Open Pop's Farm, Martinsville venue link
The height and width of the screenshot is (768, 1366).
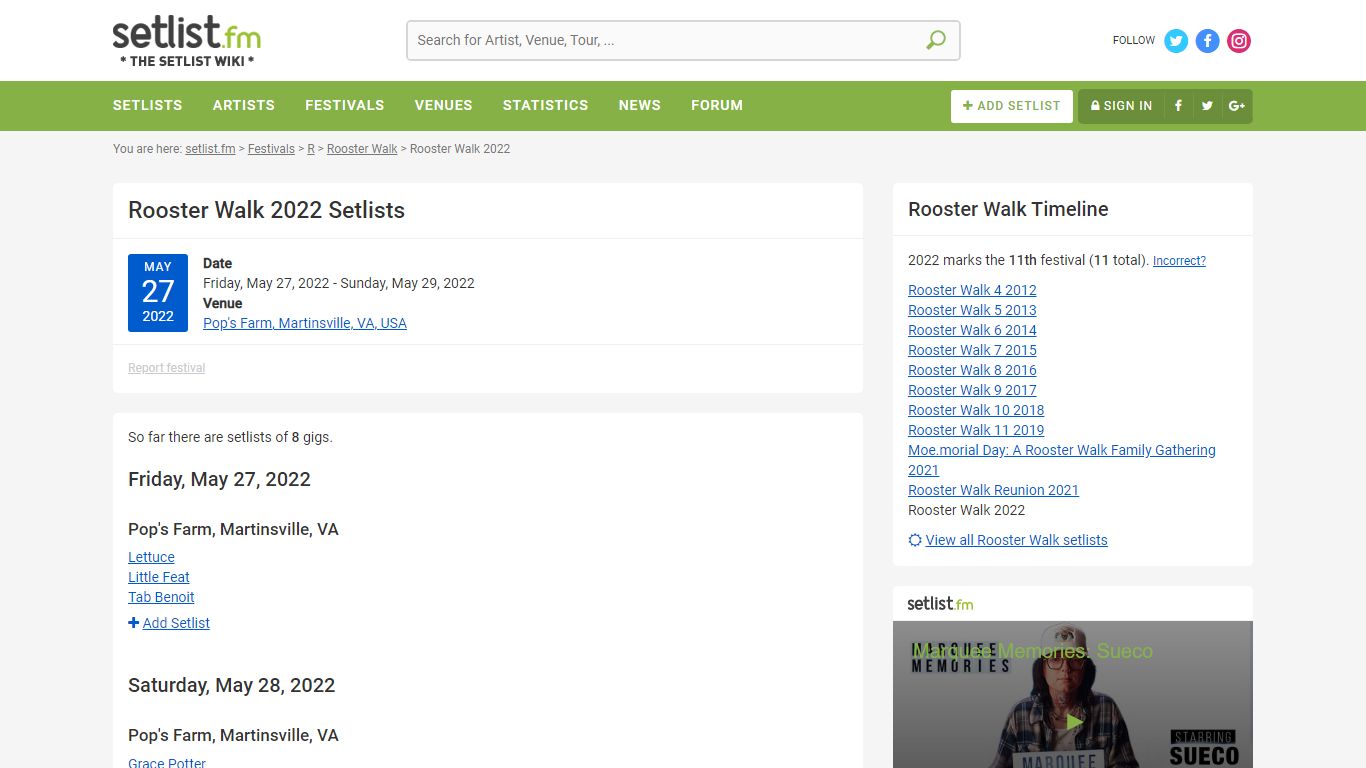pos(305,323)
